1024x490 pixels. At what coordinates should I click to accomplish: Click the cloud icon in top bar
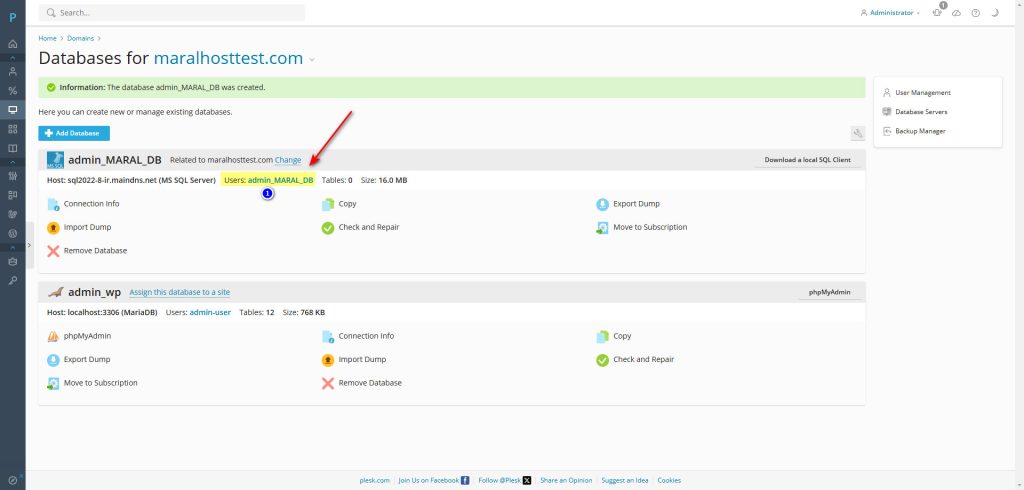956,12
